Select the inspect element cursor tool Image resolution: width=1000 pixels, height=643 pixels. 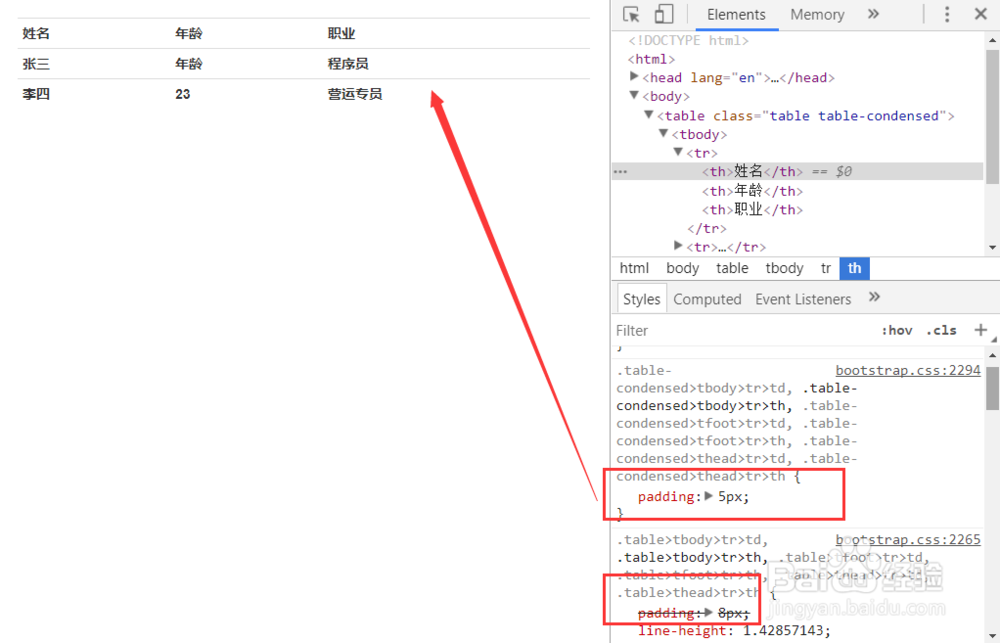tap(631, 14)
